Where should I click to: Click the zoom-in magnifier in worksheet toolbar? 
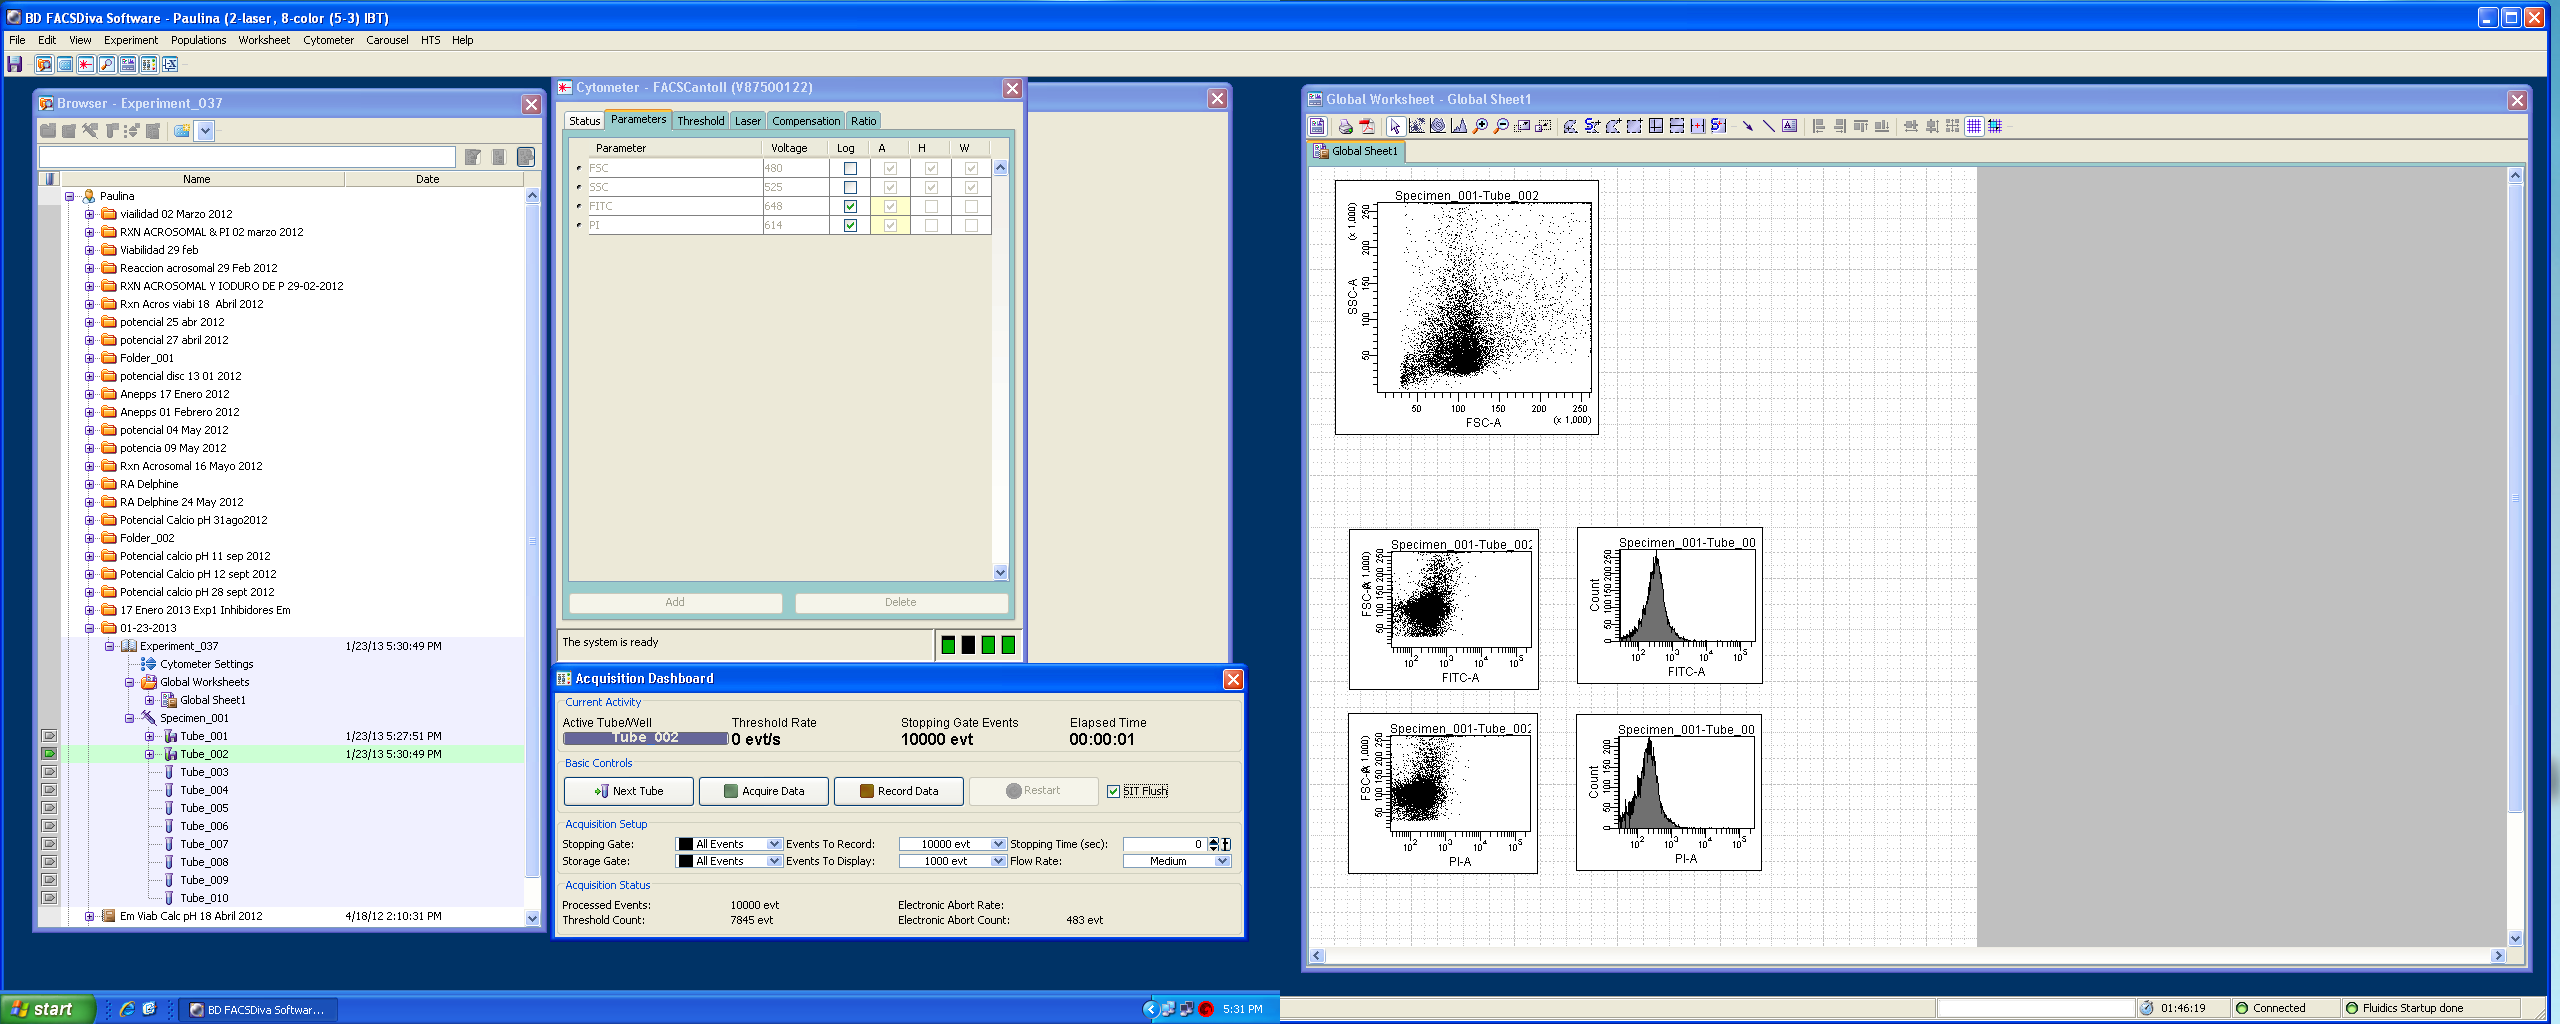click(1480, 126)
